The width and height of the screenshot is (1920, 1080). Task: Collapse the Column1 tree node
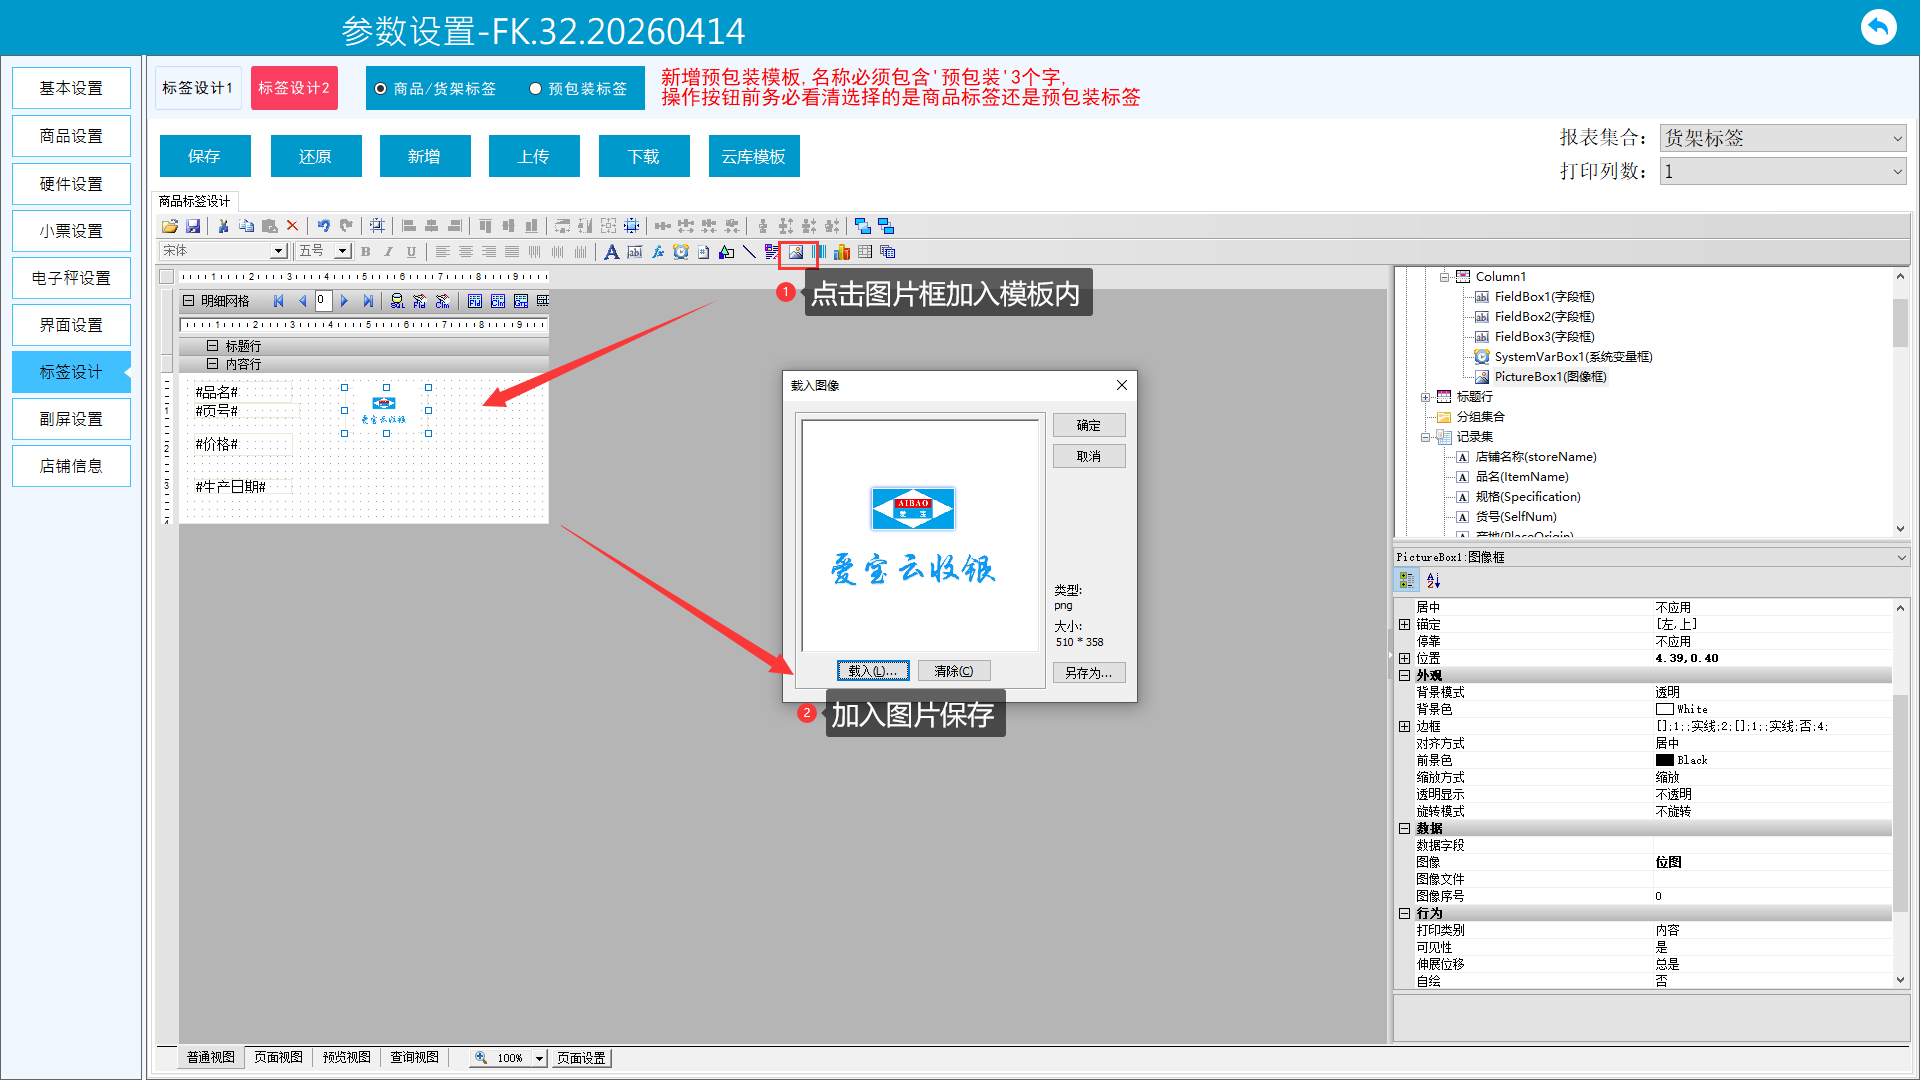coord(1444,277)
